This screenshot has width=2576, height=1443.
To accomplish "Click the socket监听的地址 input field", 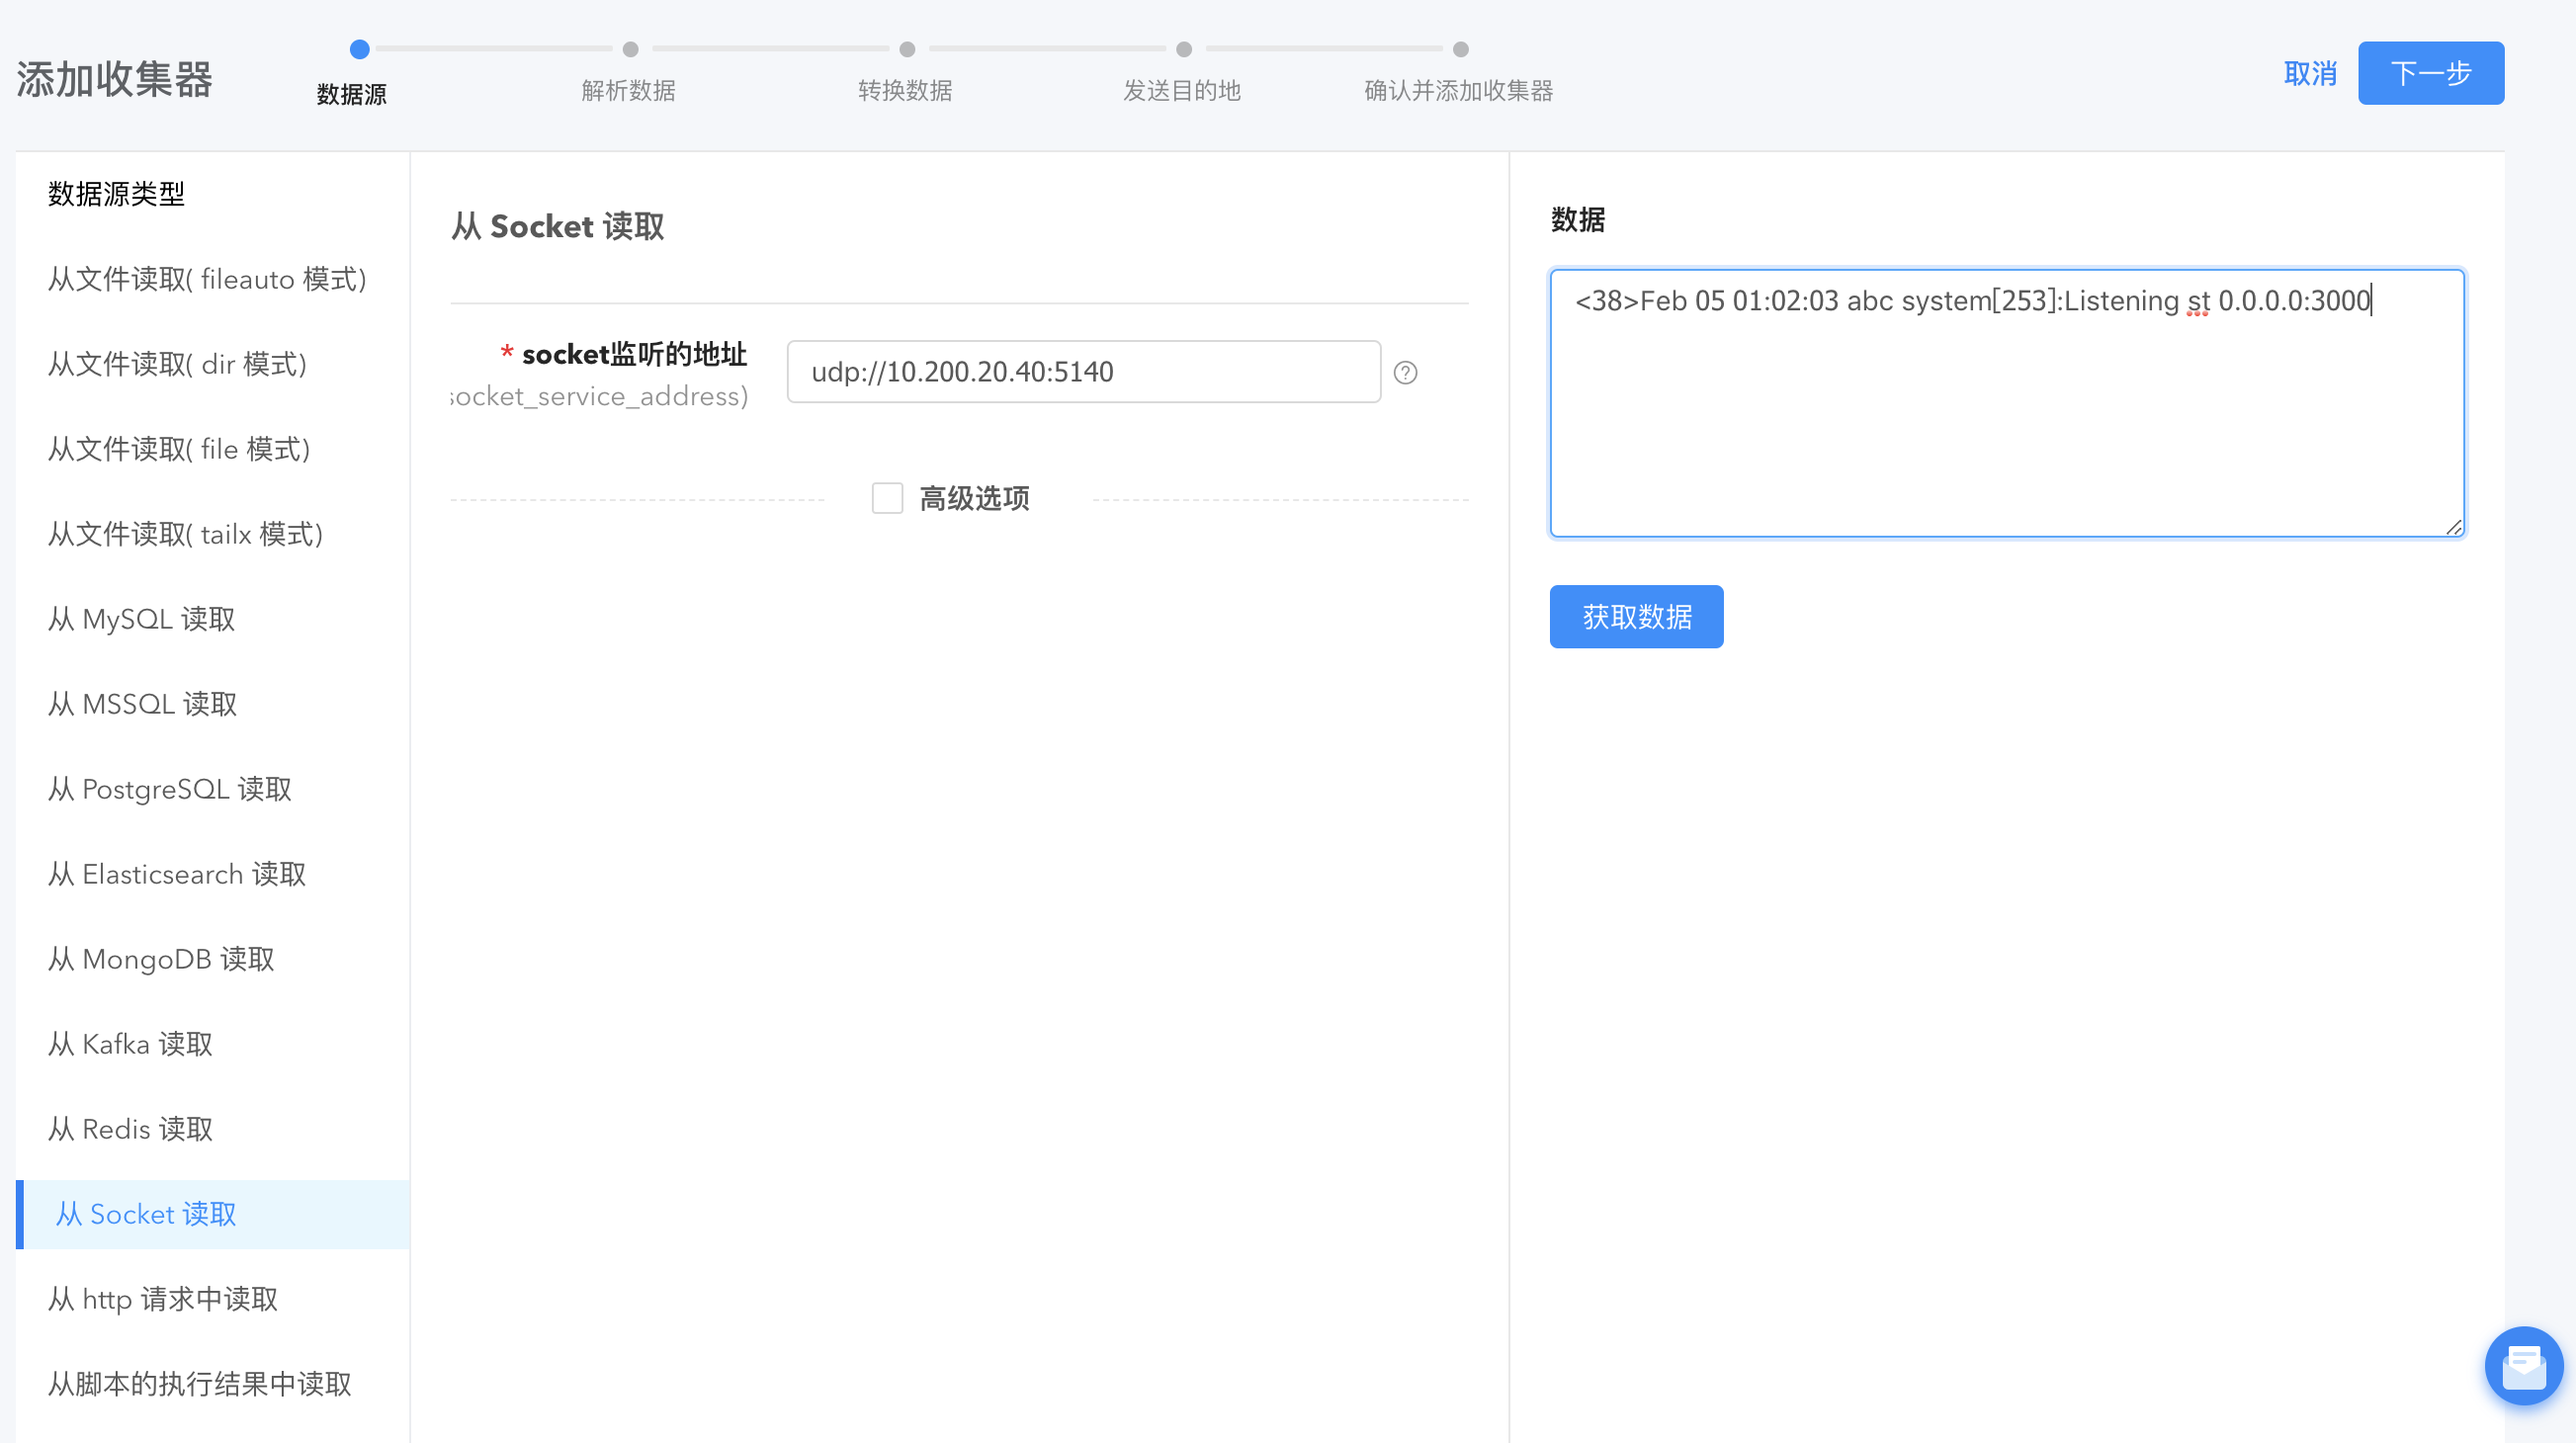I will pos(1083,372).
